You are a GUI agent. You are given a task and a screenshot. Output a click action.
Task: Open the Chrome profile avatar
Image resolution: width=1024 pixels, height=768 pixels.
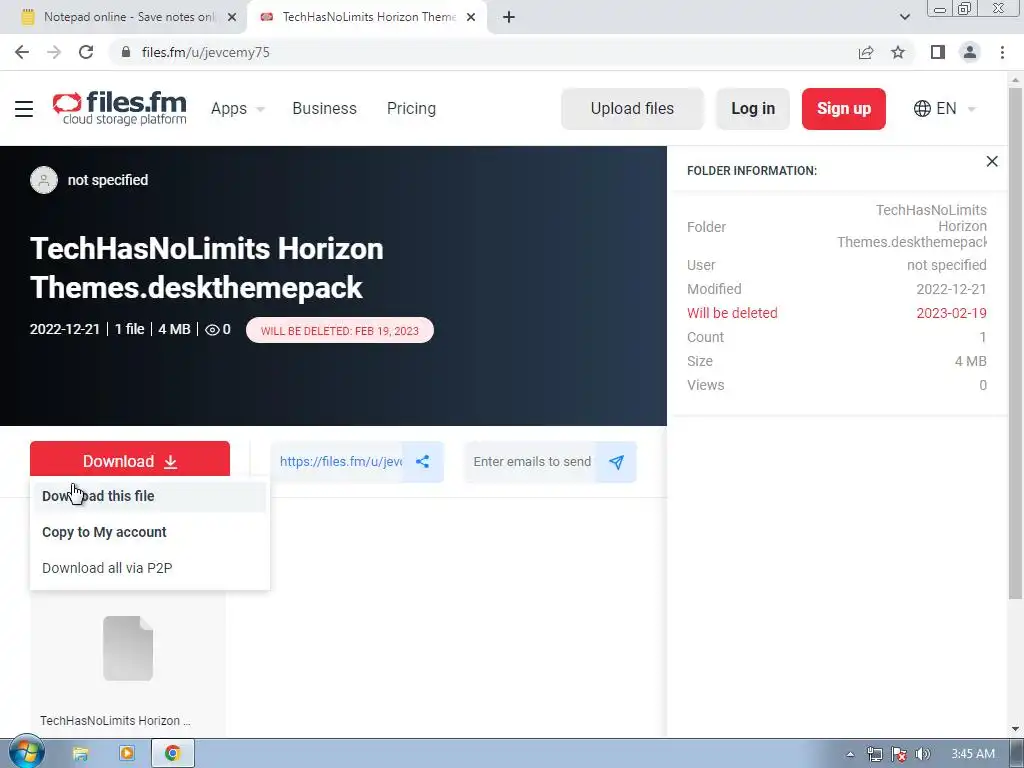click(970, 52)
